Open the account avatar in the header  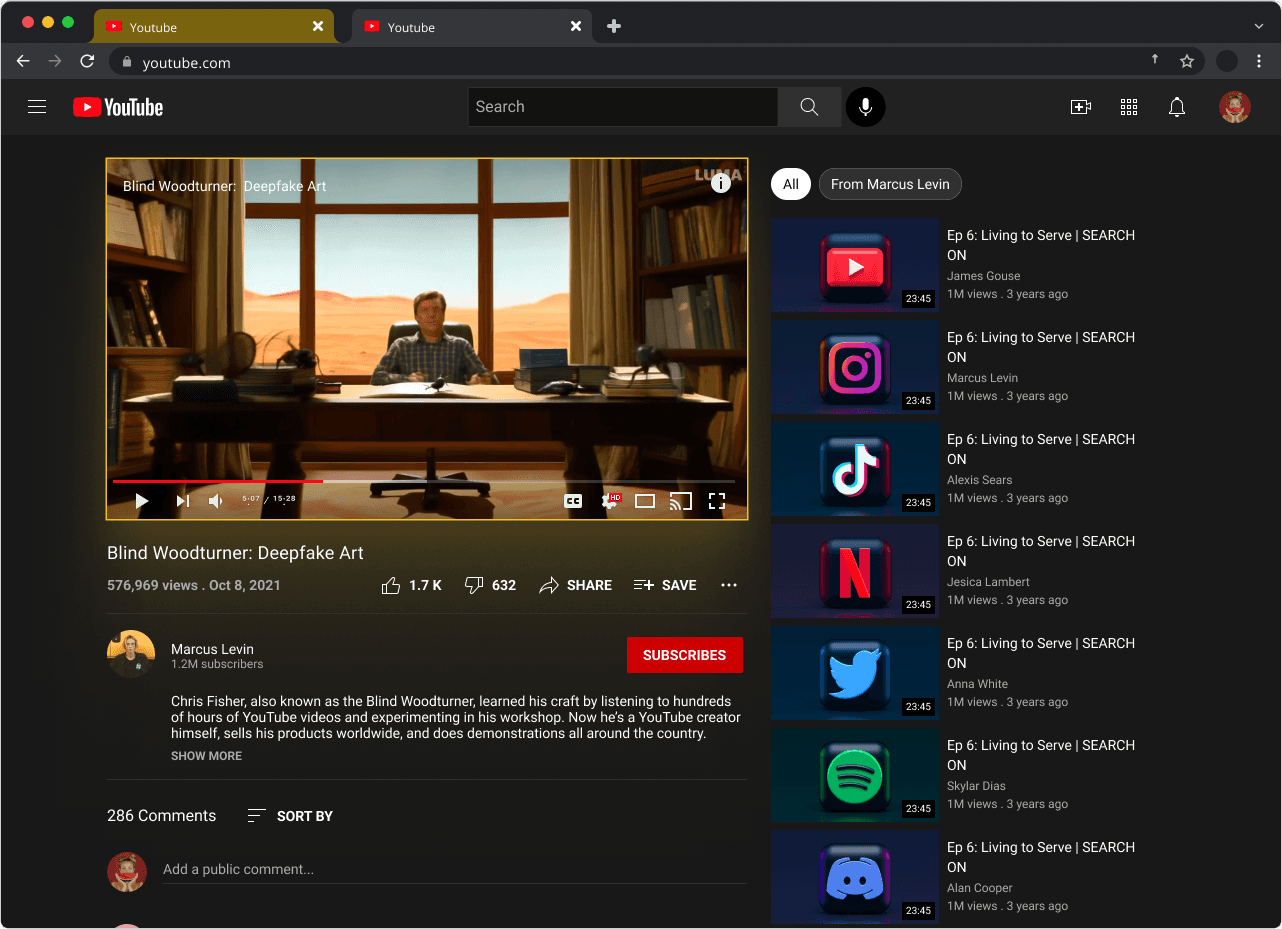1235,107
